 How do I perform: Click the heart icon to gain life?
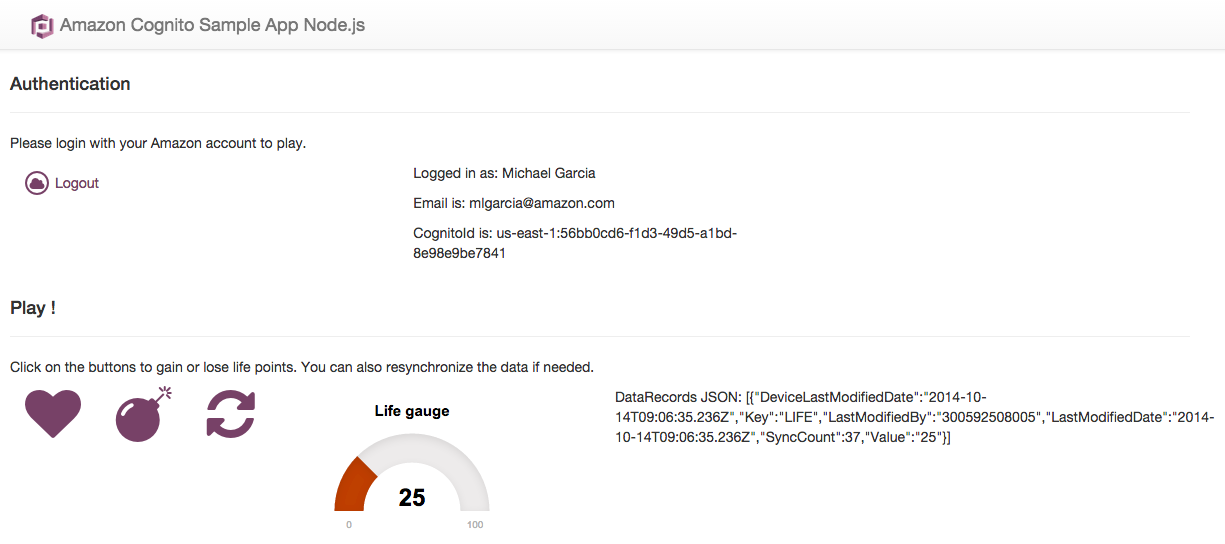[x=53, y=413]
